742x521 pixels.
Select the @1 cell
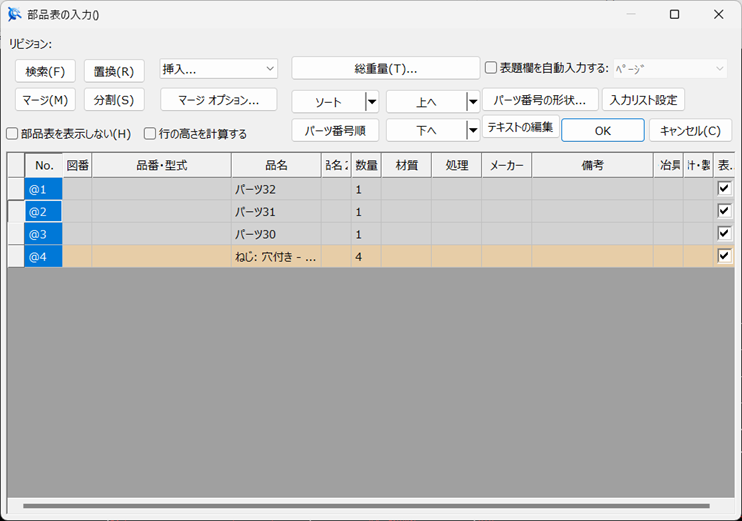point(44,189)
